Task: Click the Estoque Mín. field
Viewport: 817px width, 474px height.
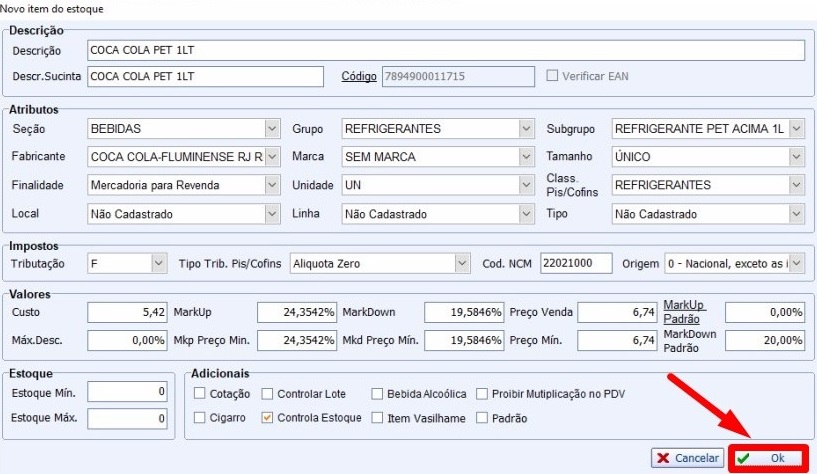Action: pyautogui.click(x=127, y=391)
